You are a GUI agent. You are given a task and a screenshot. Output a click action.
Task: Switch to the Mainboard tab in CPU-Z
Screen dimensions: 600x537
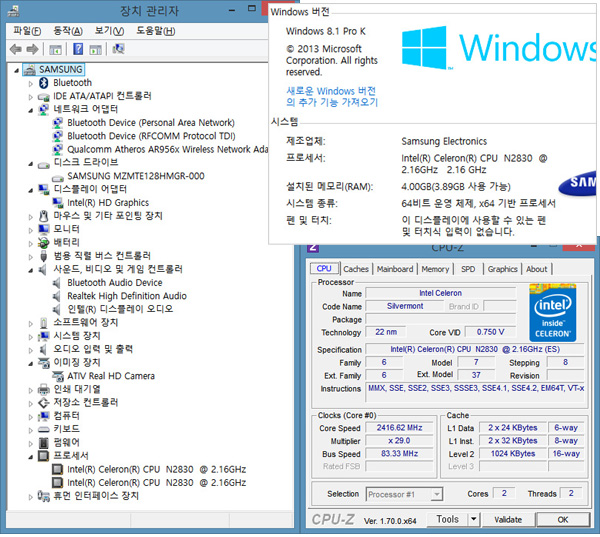[395, 269]
